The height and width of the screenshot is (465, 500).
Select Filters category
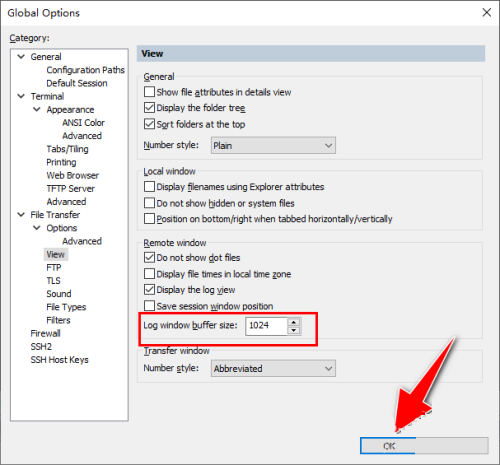[58, 320]
